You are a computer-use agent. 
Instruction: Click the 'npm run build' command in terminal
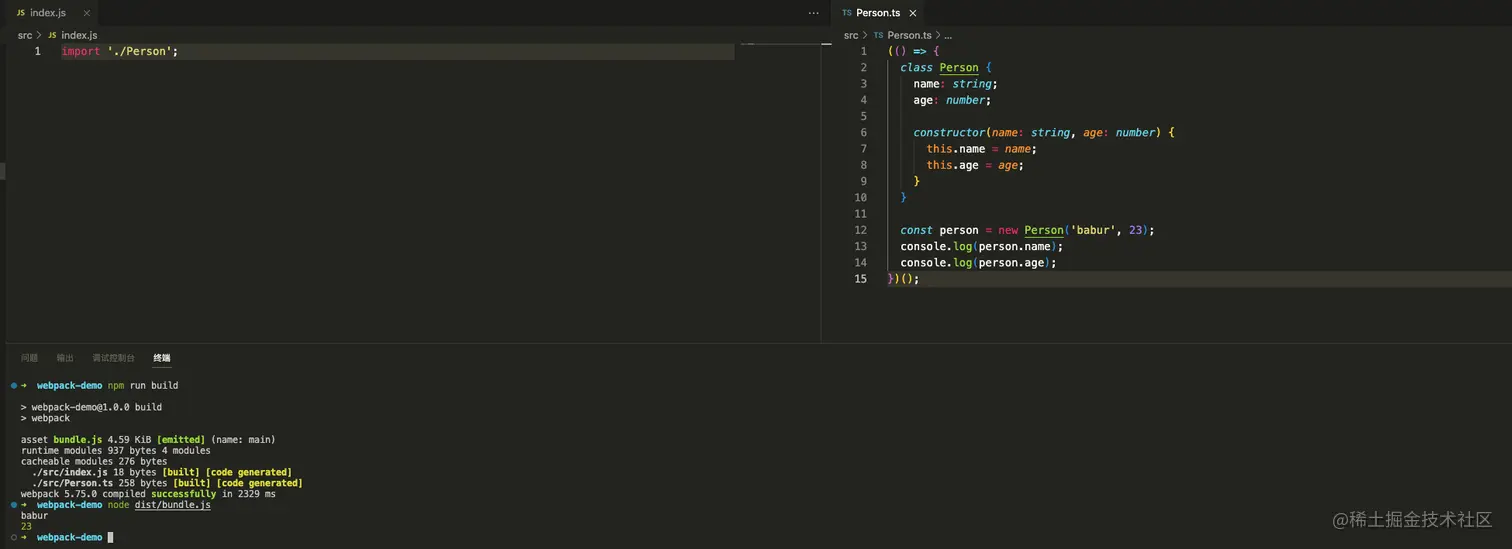point(143,385)
